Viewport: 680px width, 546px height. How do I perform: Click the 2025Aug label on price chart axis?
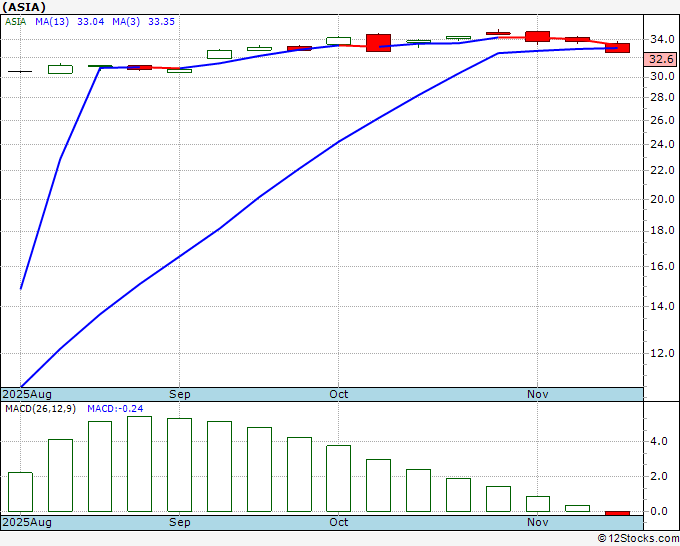point(27,394)
